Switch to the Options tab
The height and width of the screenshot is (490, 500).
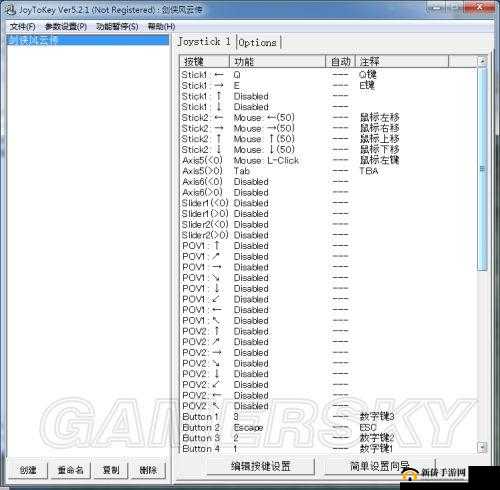258,43
